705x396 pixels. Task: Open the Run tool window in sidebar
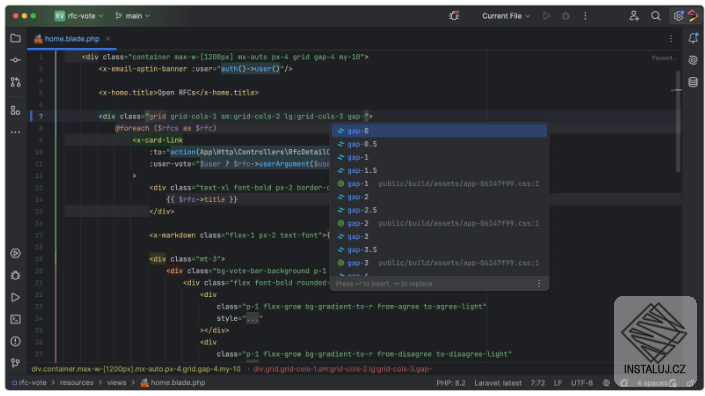click(15, 298)
